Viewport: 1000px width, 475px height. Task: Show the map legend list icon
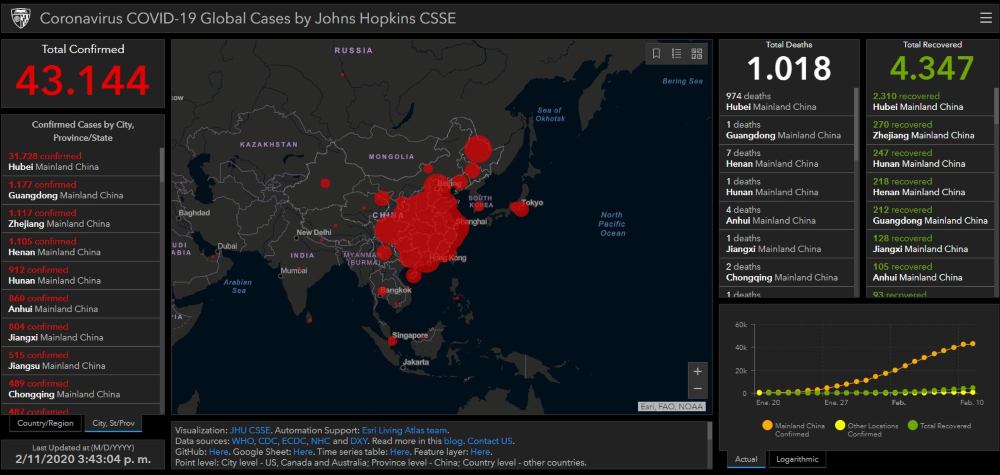point(677,54)
